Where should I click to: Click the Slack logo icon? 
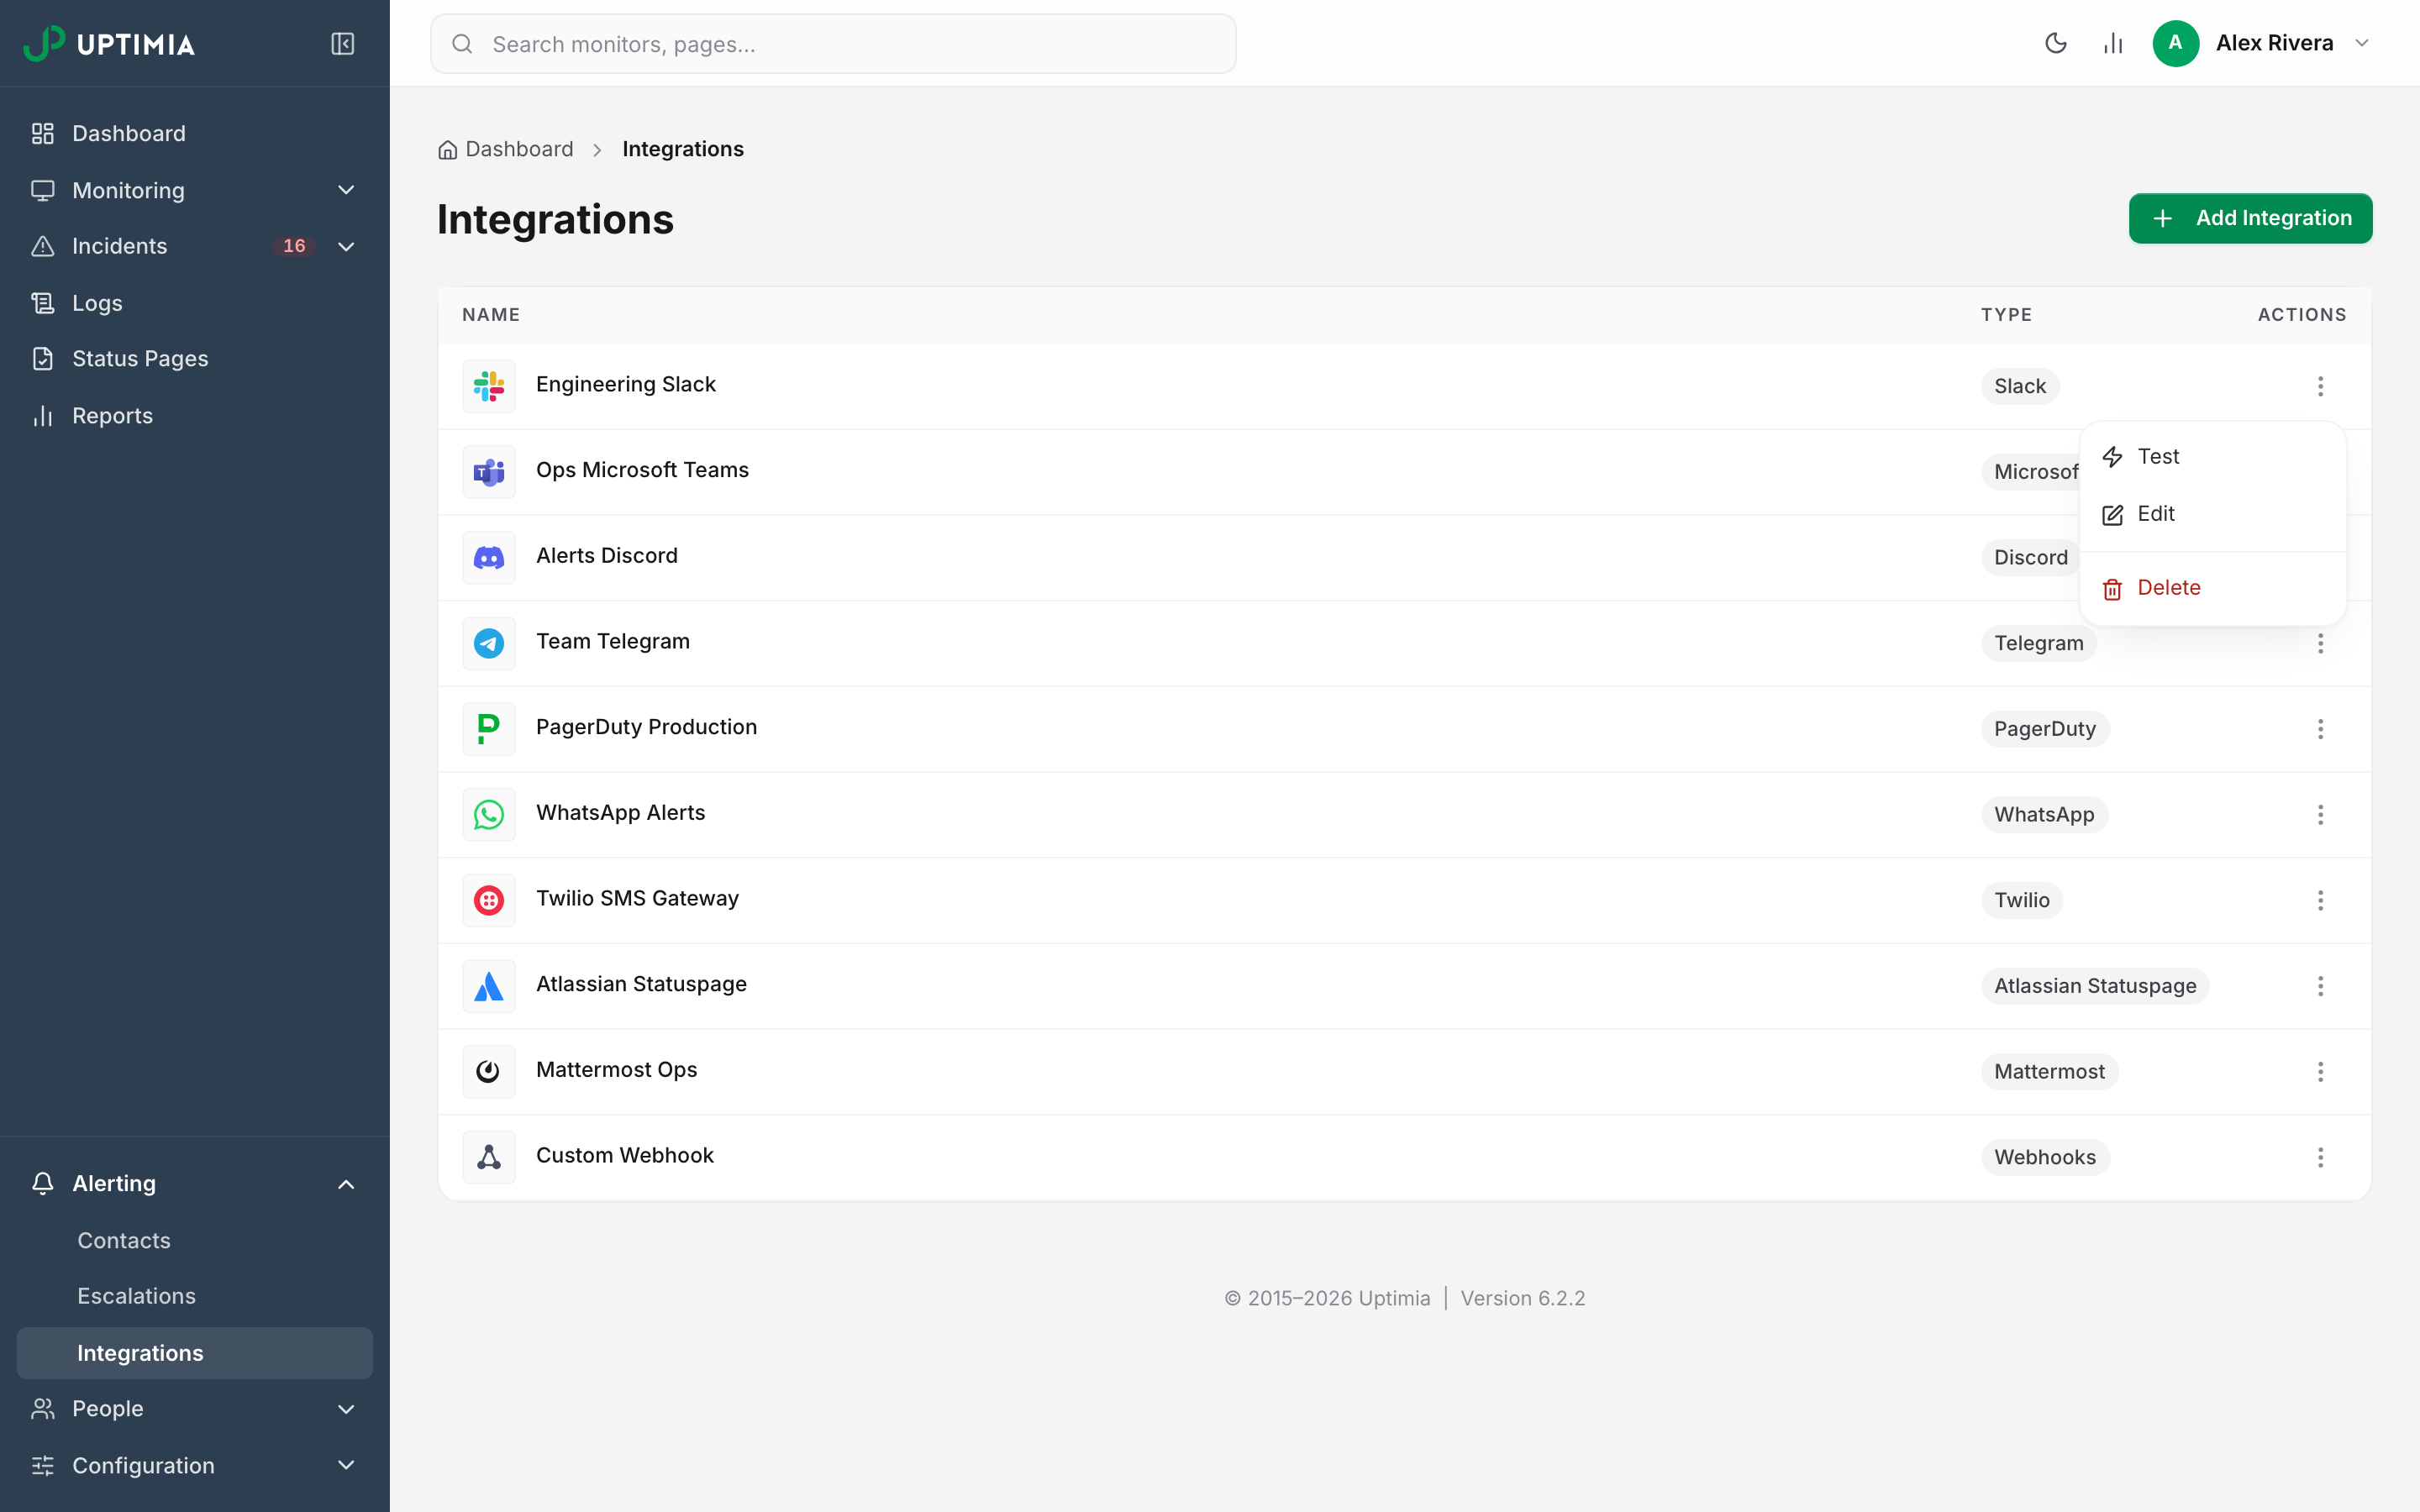tap(489, 386)
